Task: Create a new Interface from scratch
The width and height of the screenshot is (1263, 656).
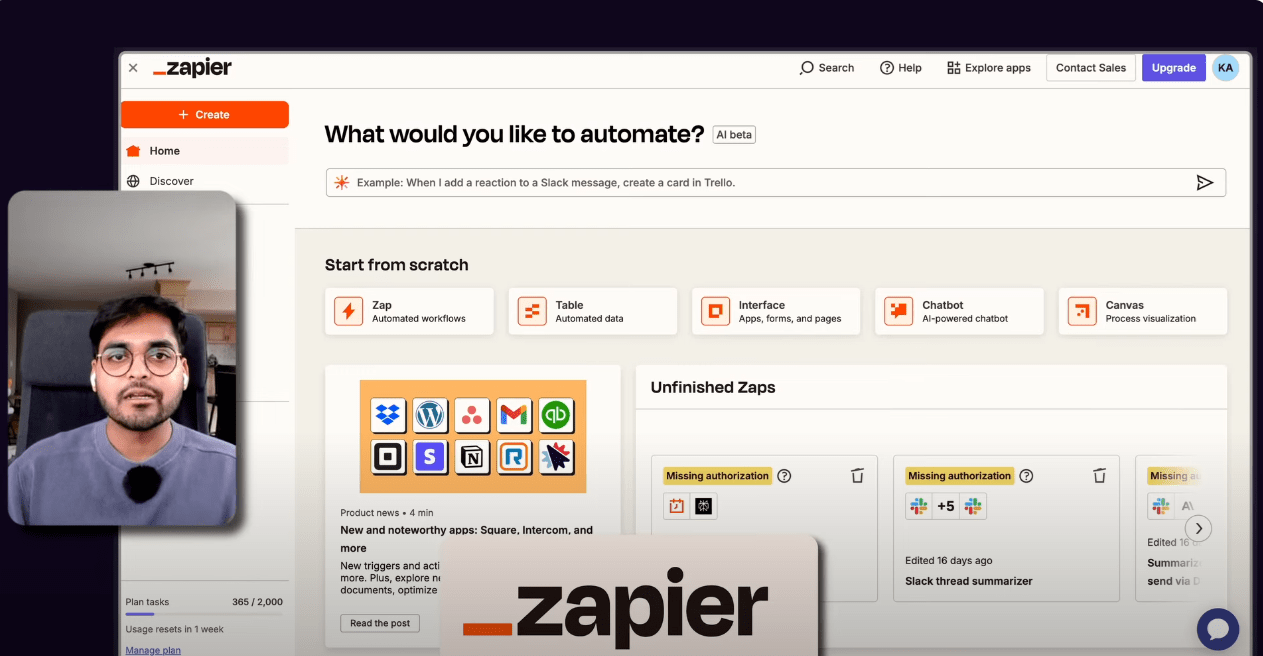Action: (x=776, y=311)
